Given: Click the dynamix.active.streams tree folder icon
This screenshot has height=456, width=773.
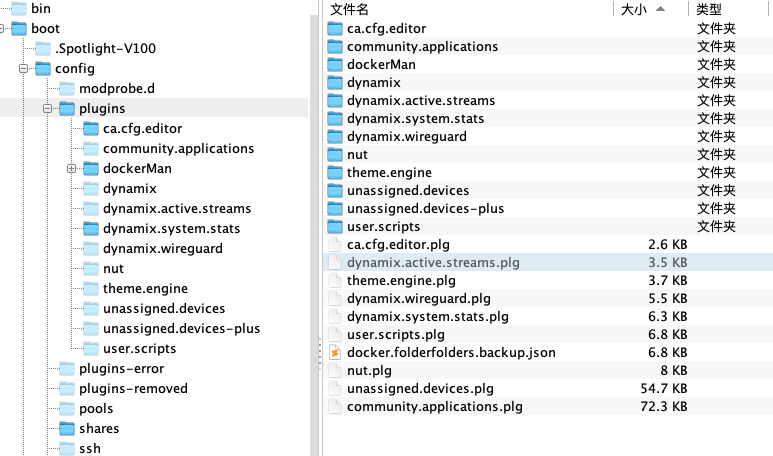Looking at the screenshot, I should coord(91,209).
